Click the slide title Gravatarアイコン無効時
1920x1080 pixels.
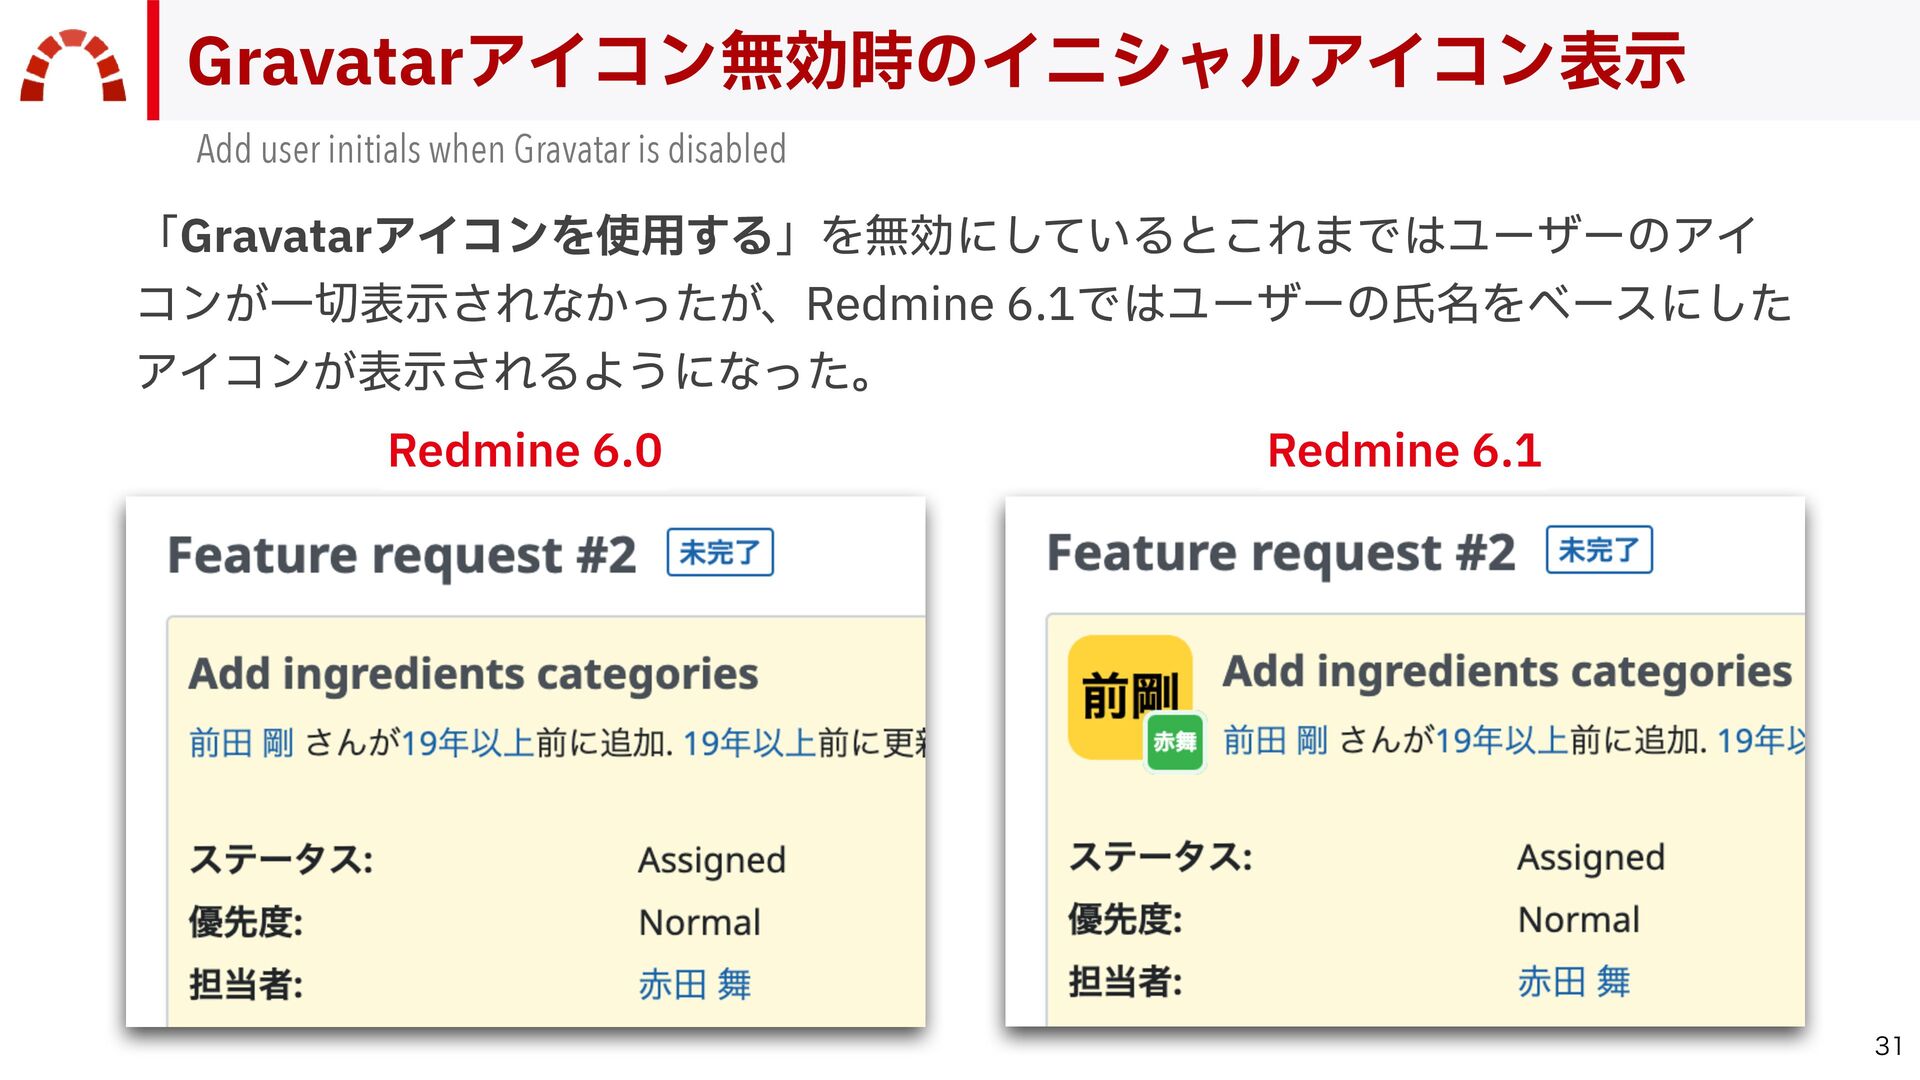pos(935,62)
